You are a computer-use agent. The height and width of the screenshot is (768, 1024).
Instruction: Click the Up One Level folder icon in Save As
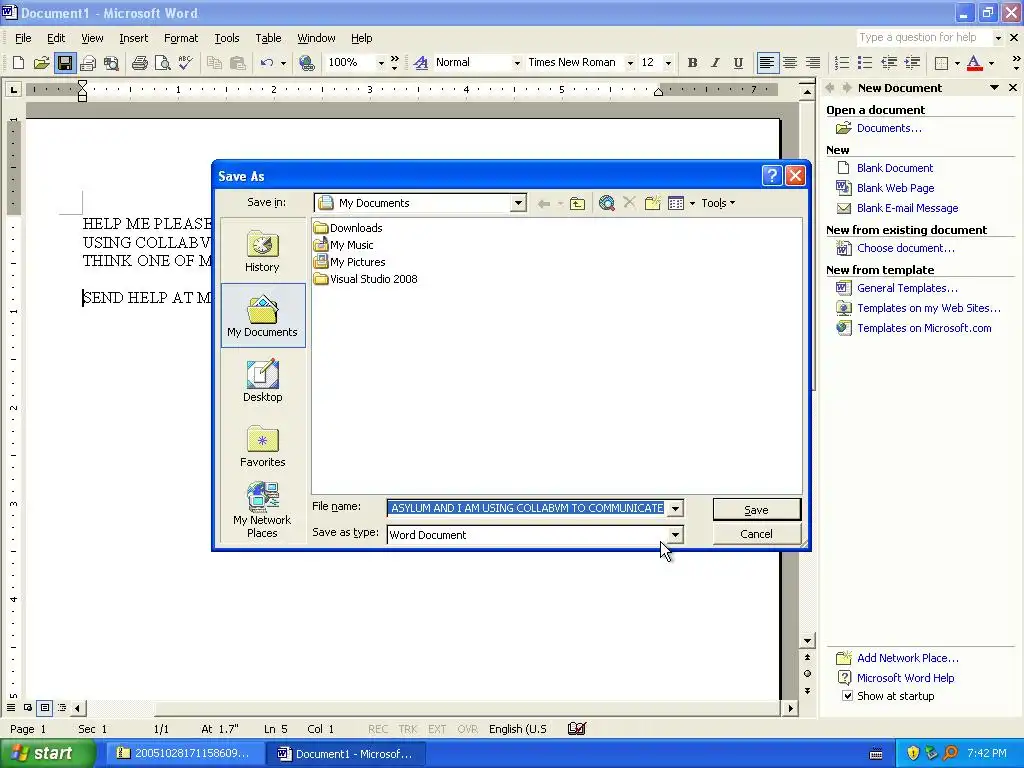(577, 203)
